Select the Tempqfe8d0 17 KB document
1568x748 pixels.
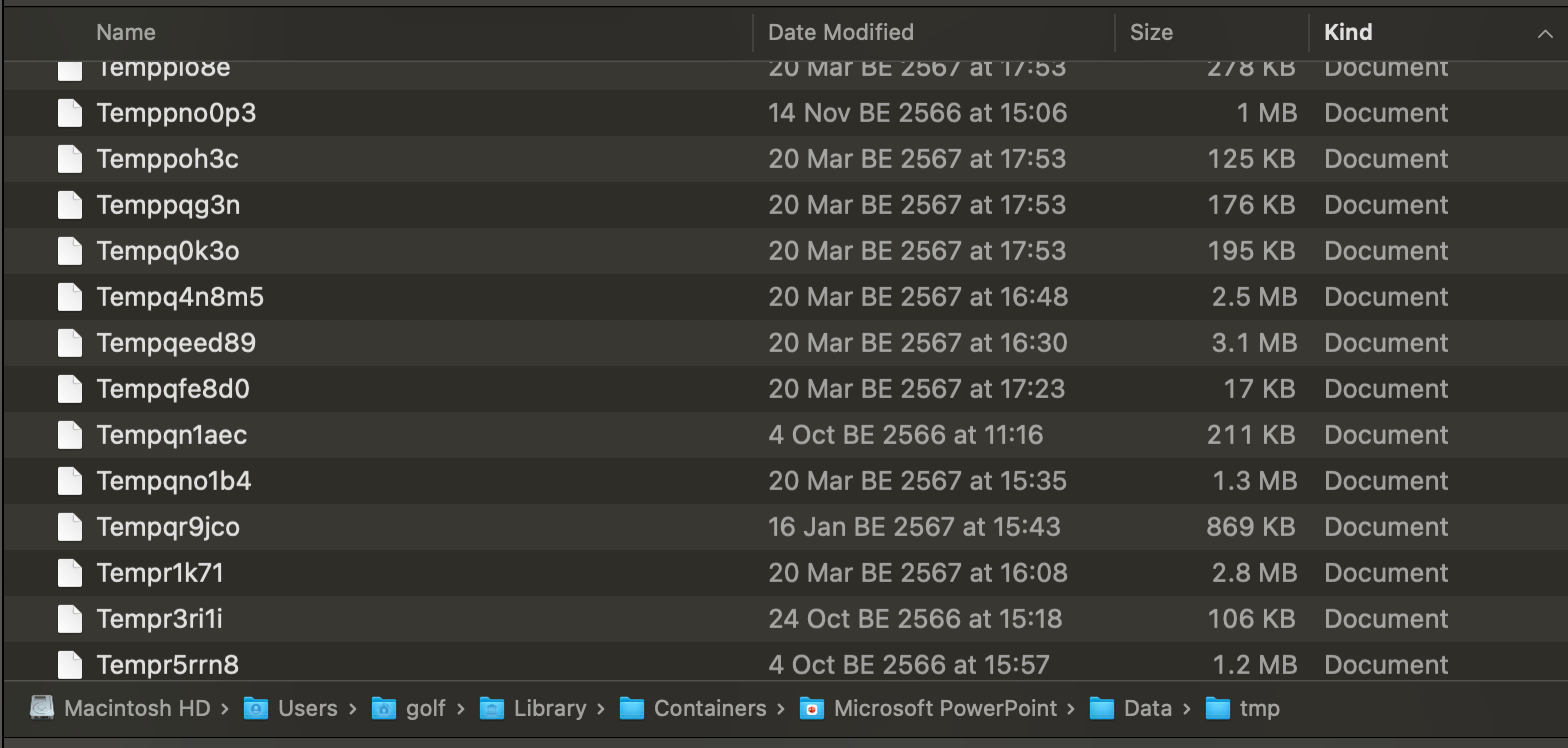(173, 389)
